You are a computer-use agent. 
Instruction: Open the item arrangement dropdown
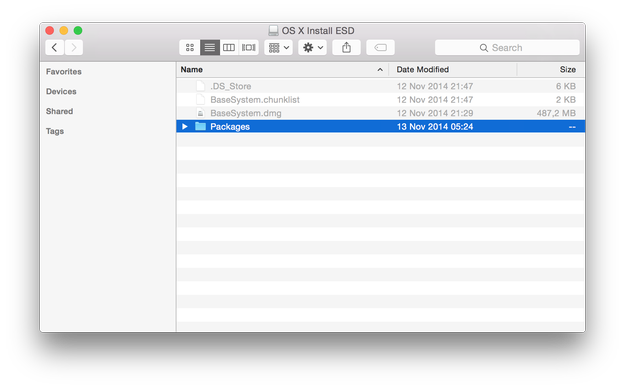click(x=279, y=47)
